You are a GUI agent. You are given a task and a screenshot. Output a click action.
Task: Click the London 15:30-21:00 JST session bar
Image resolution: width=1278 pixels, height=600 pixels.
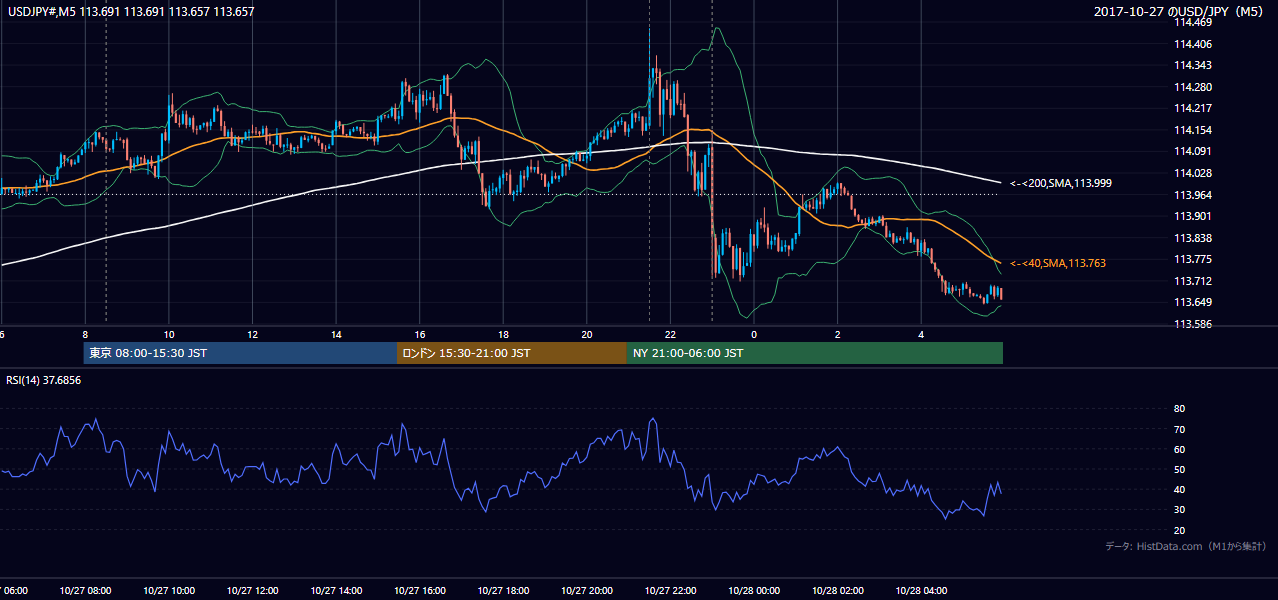(x=512, y=353)
